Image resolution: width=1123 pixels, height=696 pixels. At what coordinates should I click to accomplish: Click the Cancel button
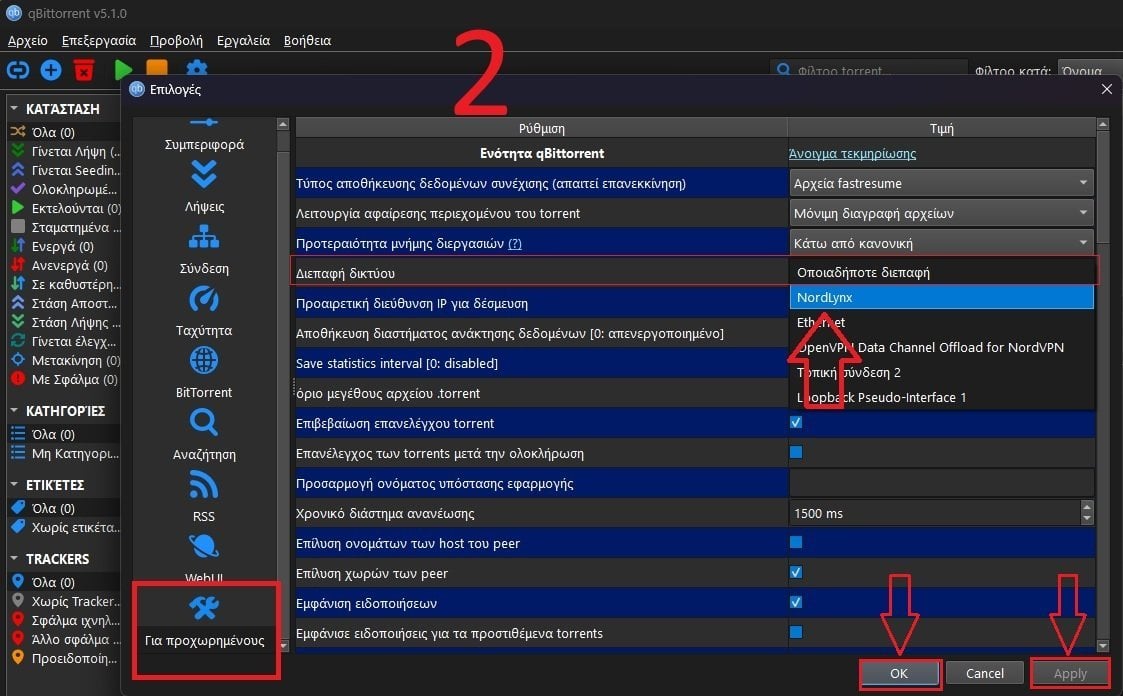[x=985, y=673]
